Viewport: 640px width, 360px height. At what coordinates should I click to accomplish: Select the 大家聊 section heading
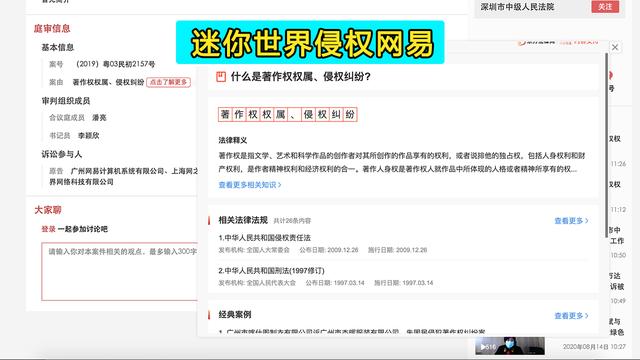[48, 210]
